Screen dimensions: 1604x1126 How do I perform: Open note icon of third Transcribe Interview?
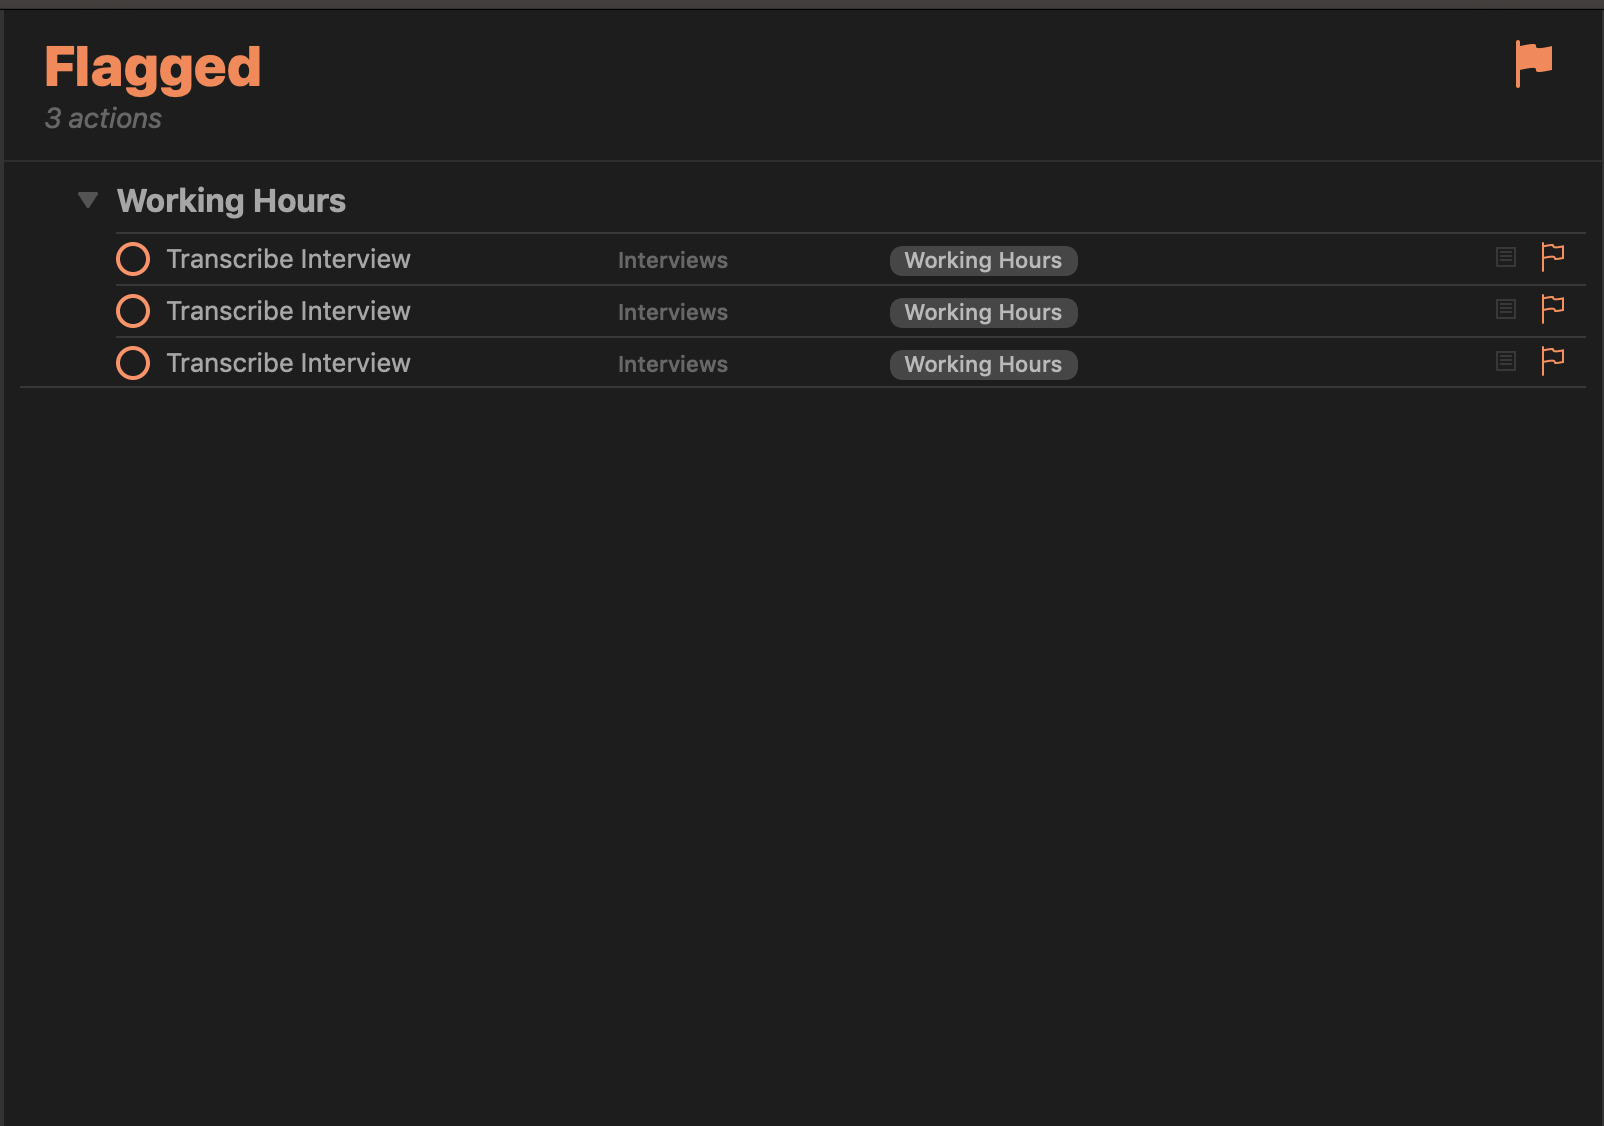pyautogui.click(x=1506, y=362)
